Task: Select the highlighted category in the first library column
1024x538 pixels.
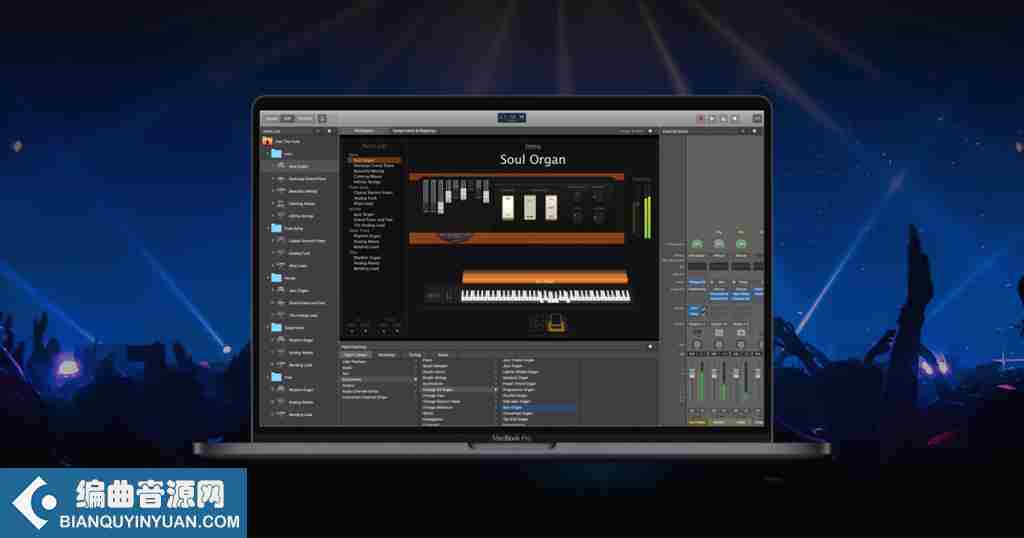Action: (379, 379)
